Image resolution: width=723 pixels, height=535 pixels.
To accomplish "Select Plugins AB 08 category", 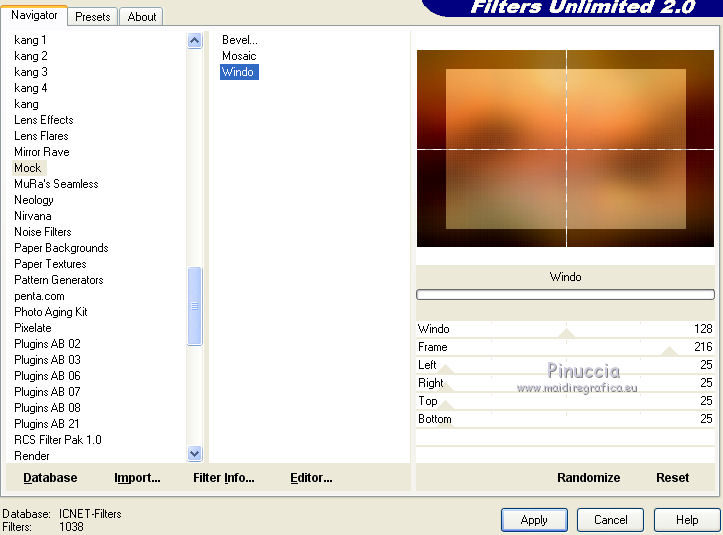I will click(x=47, y=408).
